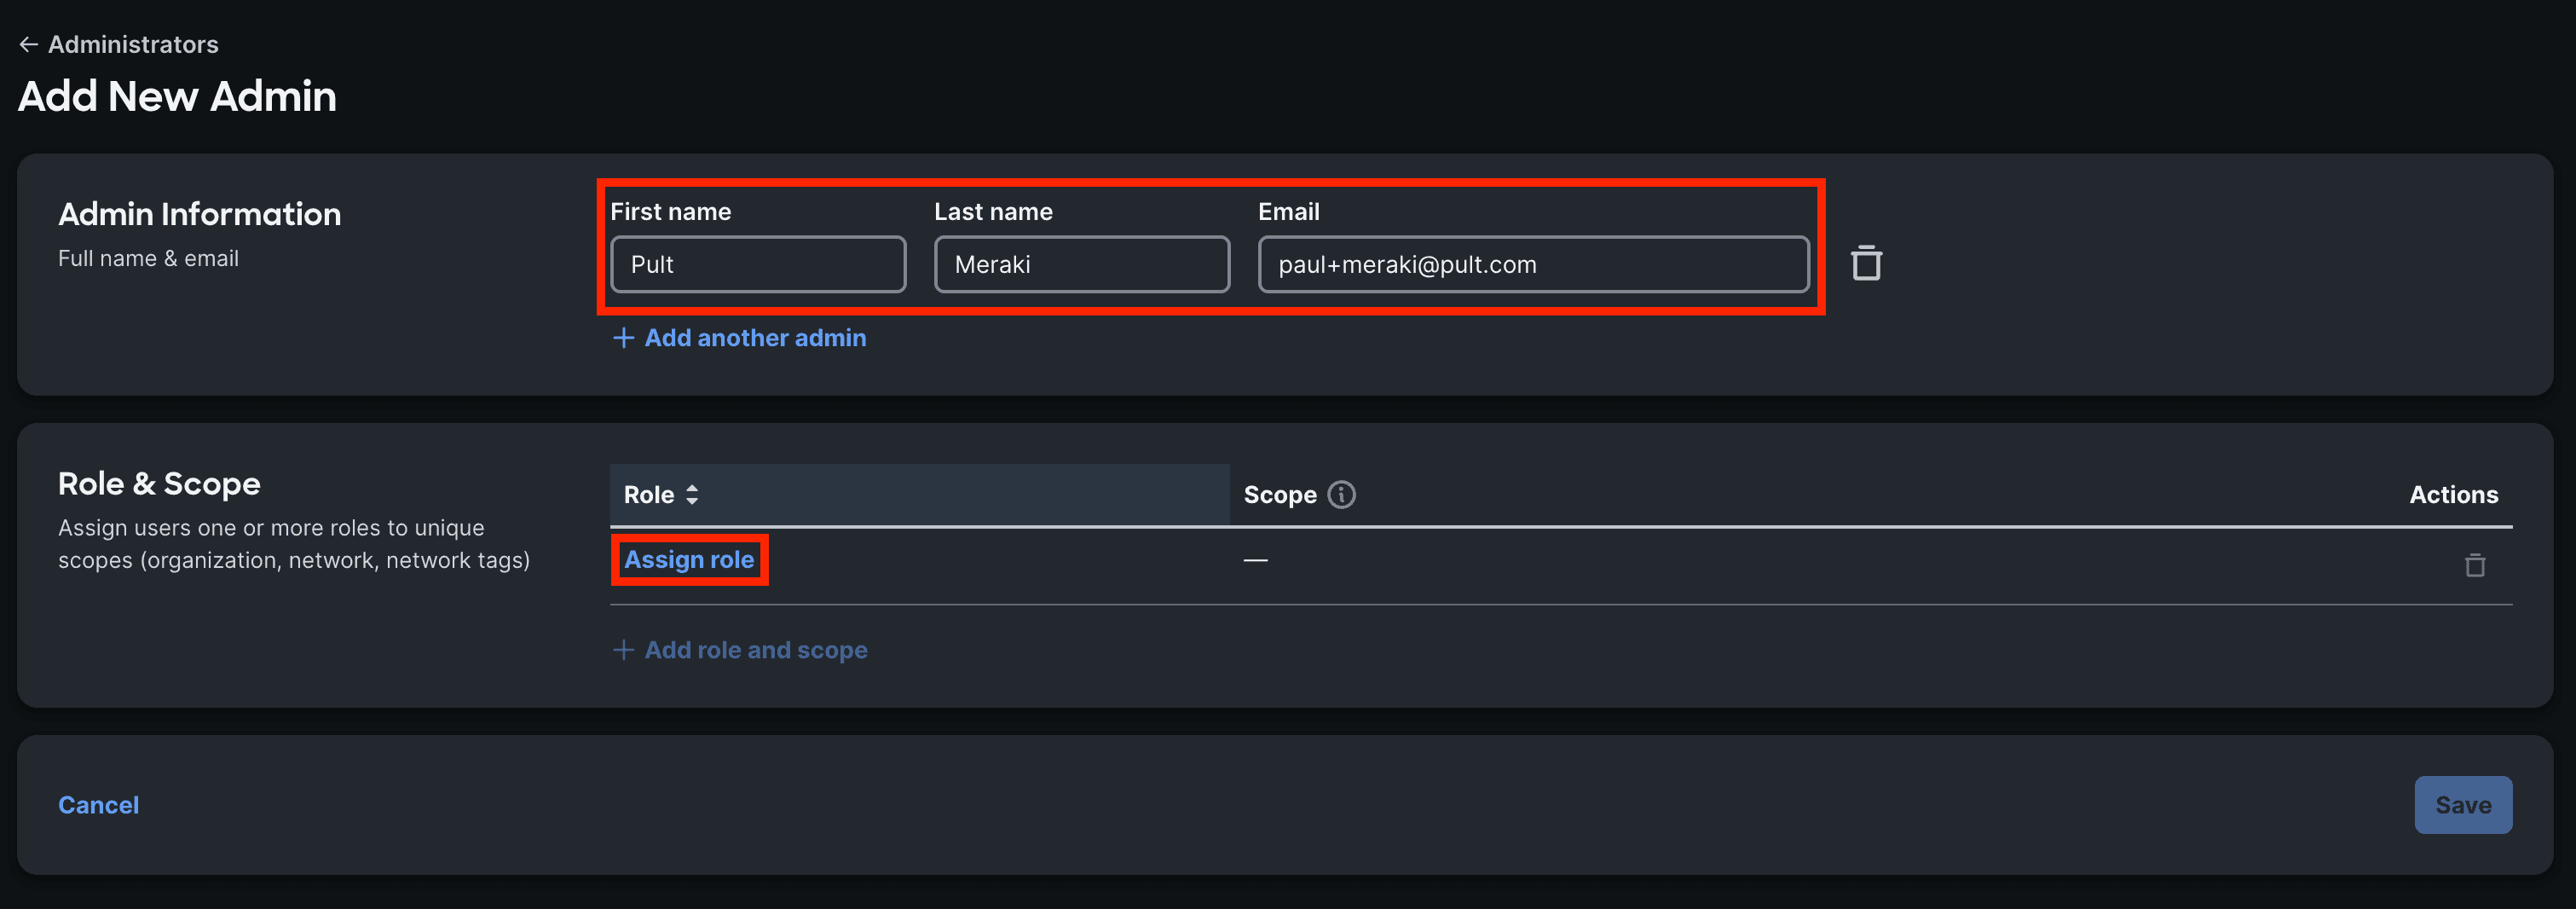
Task: Click the Admin Information section heading
Action: point(199,214)
